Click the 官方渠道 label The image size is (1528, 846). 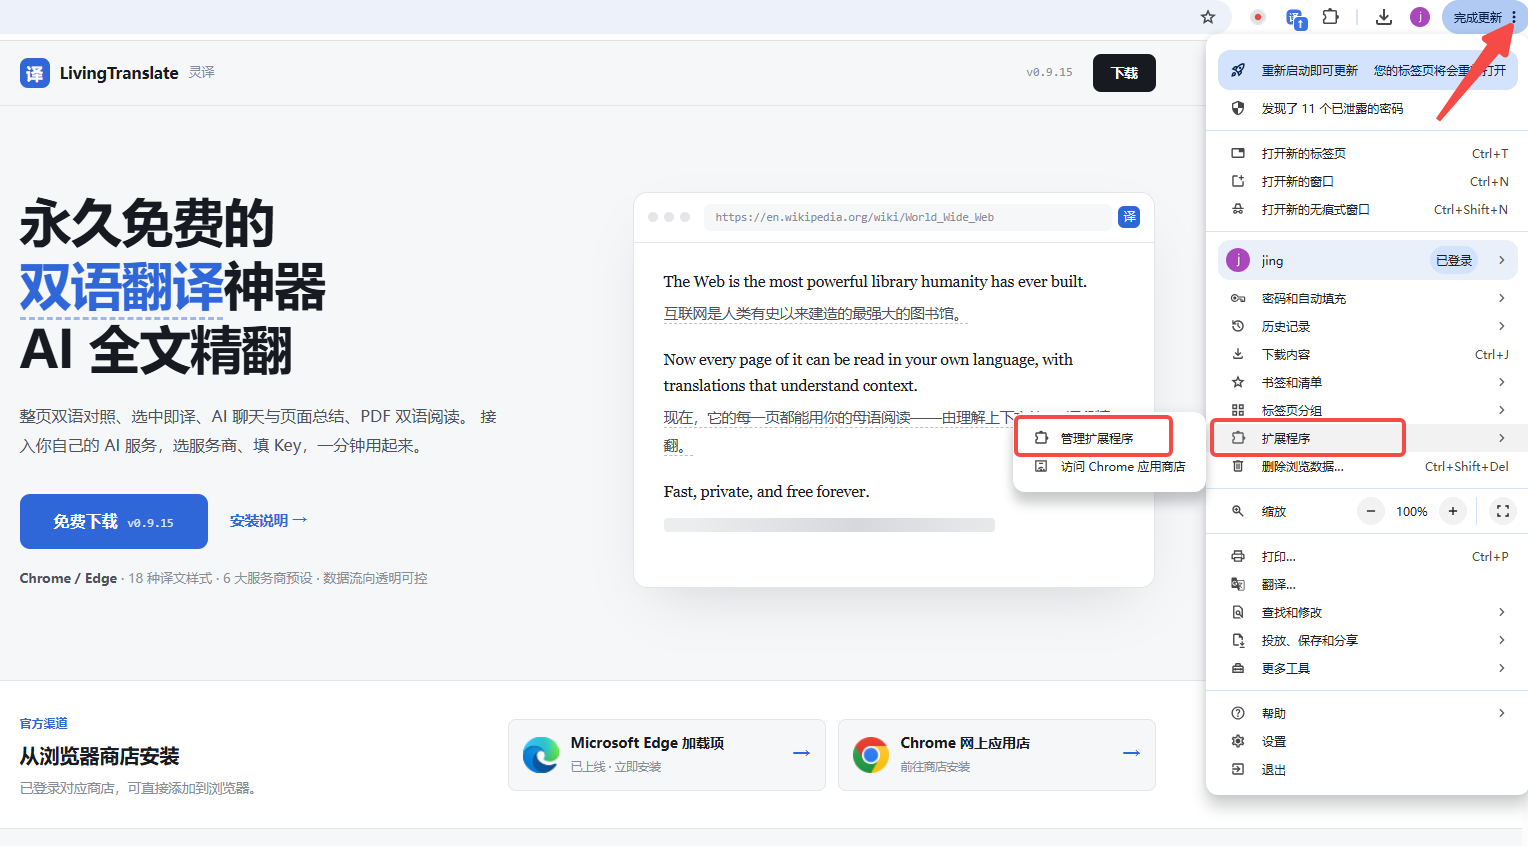coord(44,723)
